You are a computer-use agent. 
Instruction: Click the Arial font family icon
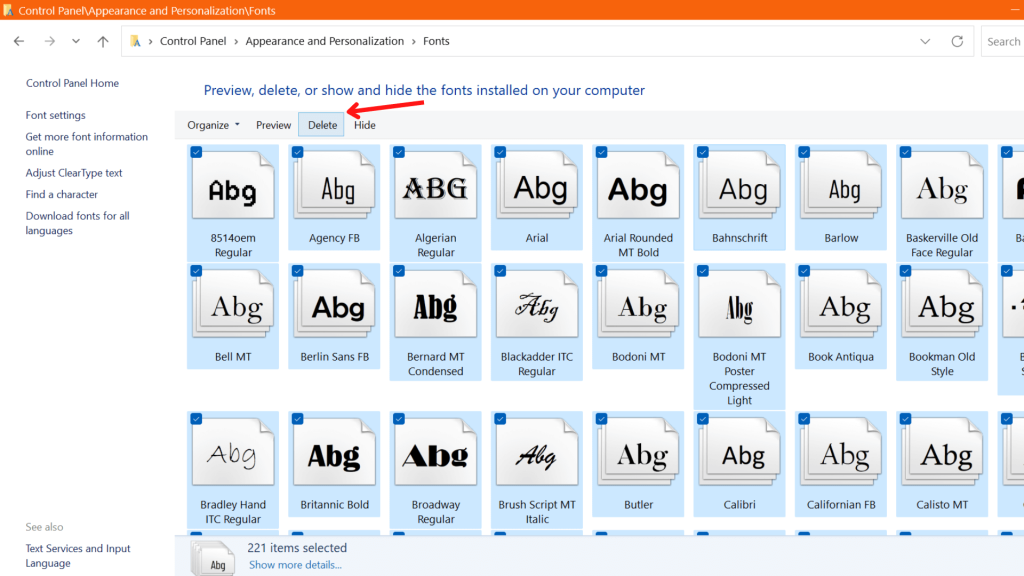537,185
